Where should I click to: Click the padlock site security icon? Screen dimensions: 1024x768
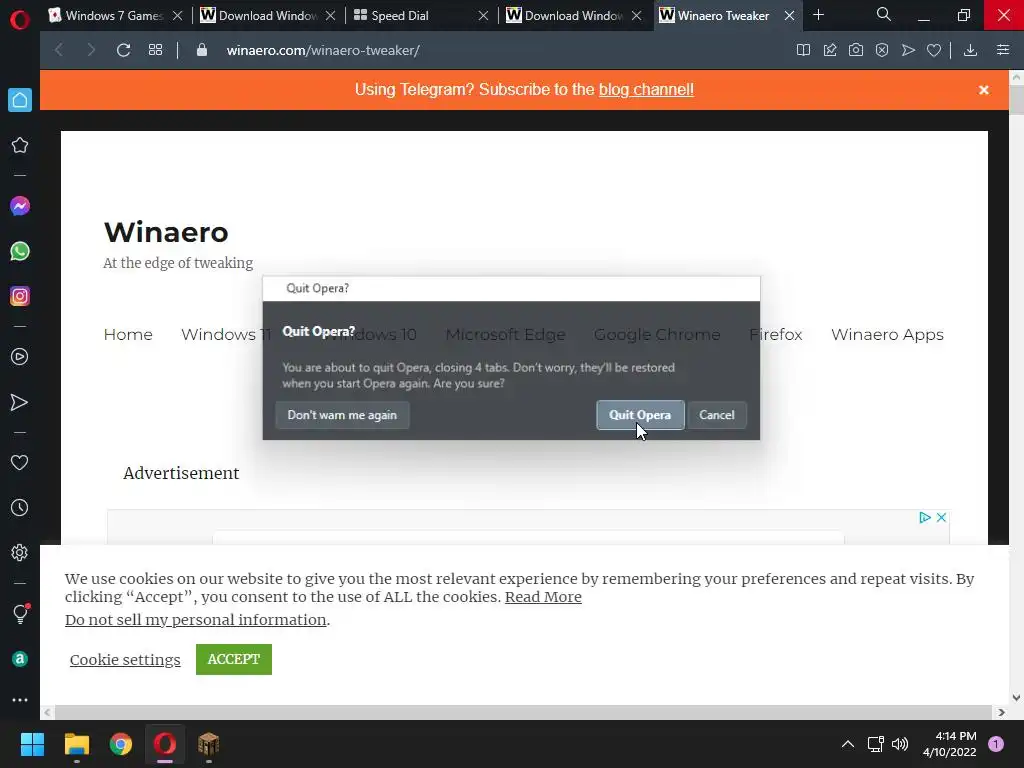pos(202,50)
